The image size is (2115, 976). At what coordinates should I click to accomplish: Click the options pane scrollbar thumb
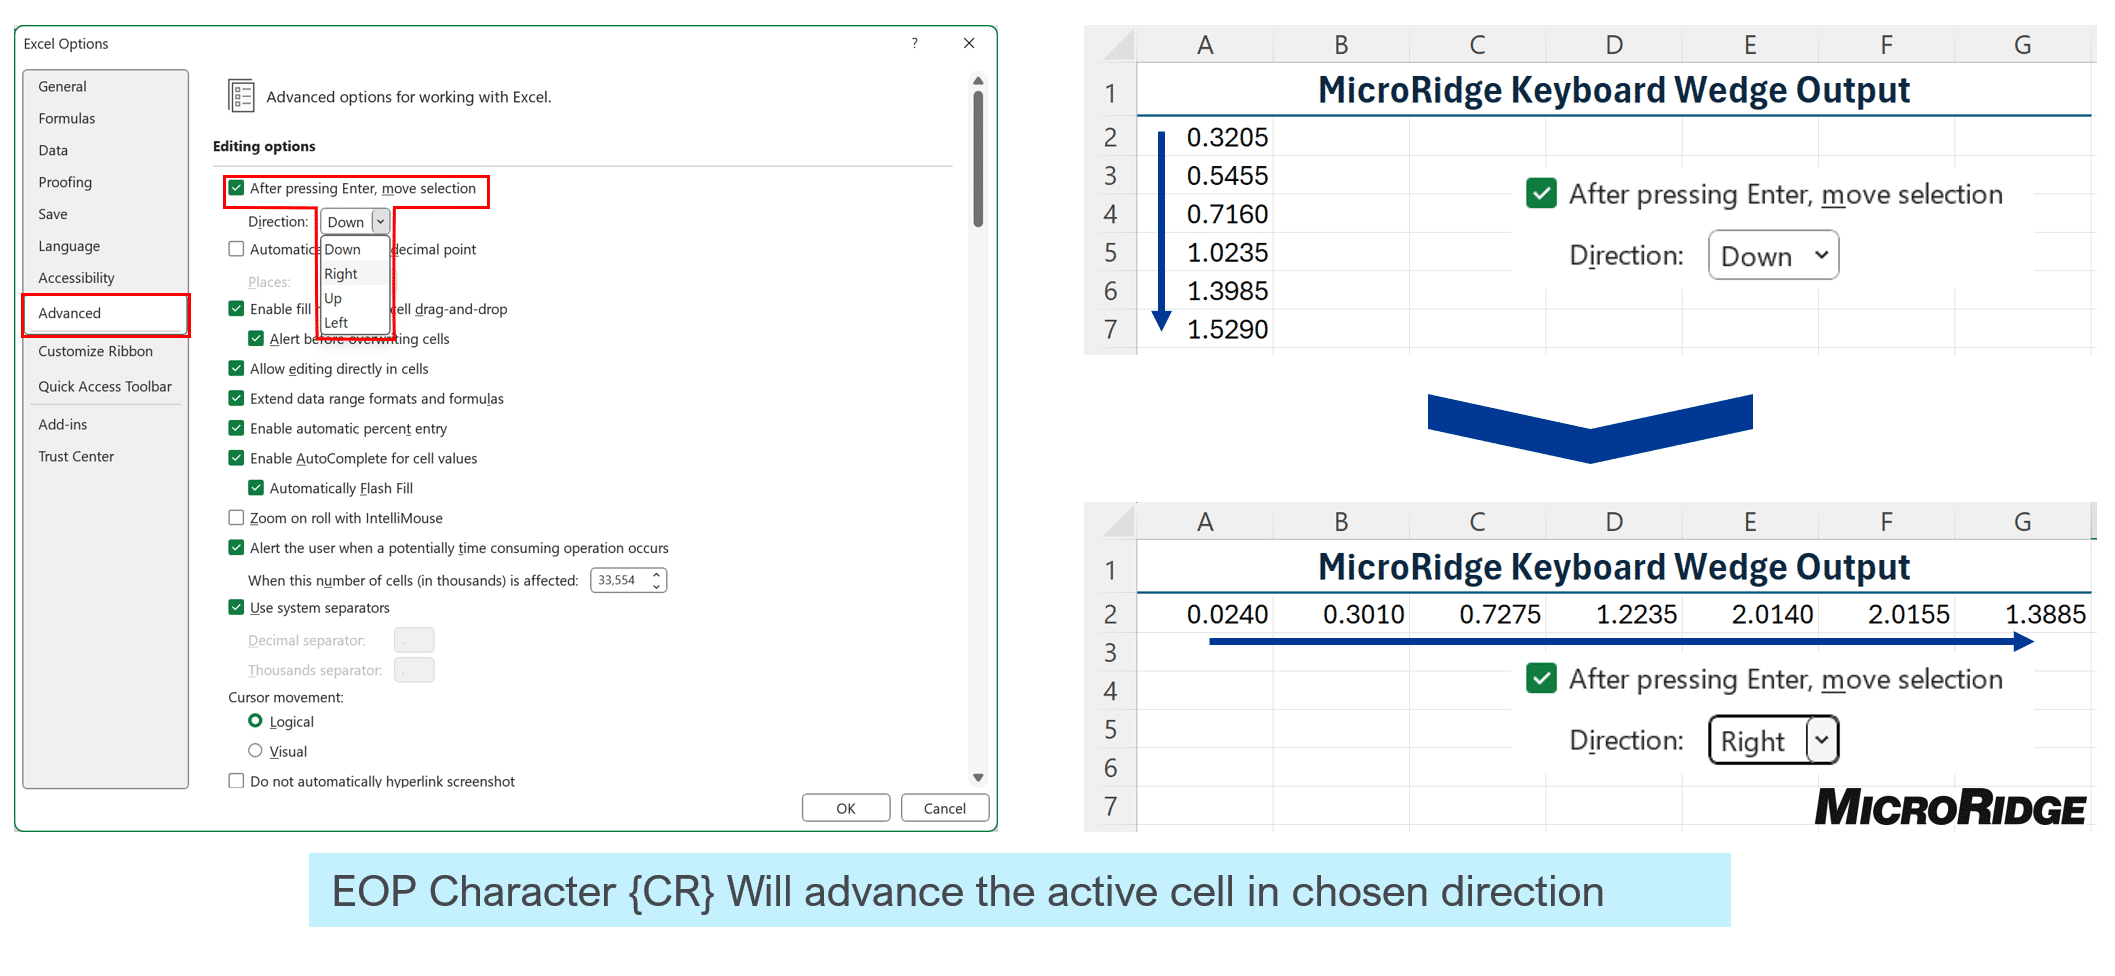click(x=978, y=159)
